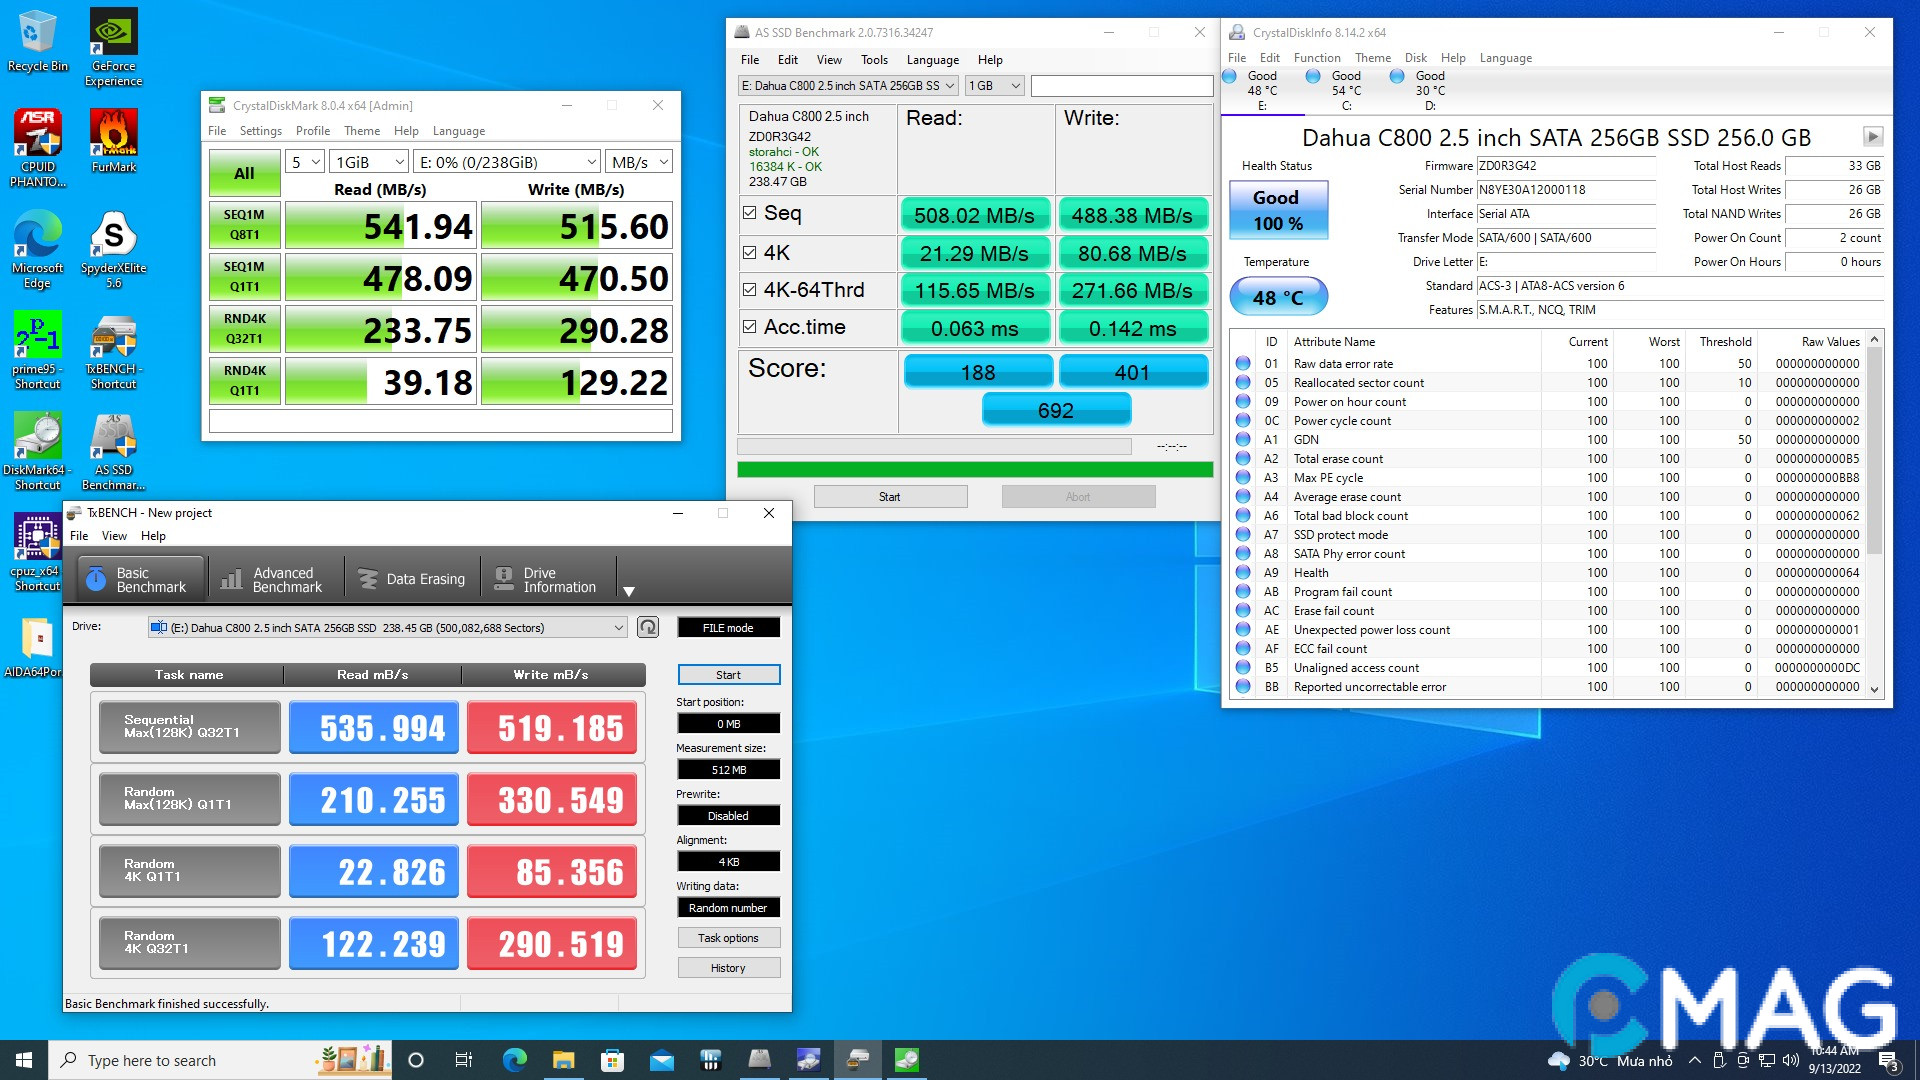The image size is (1920, 1080).
Task: Click the TxBENCH drive refresh icon
Action: click(x=648, y=627)
